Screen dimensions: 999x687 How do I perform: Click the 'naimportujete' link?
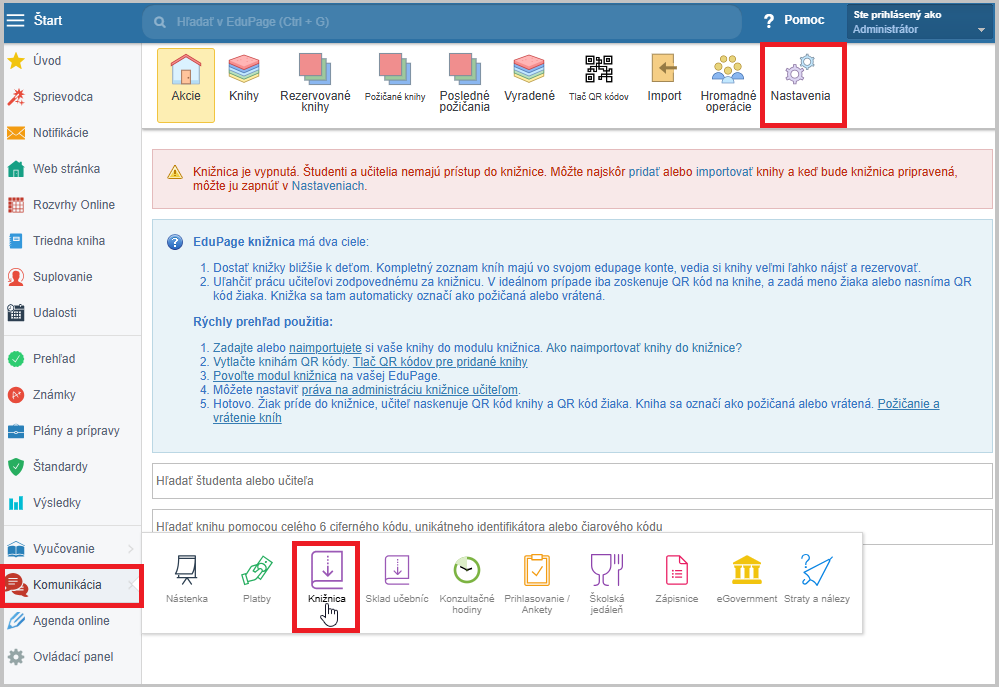point(326,348)
